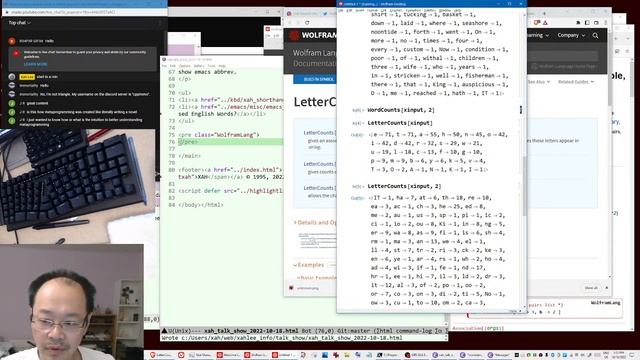The height and width of the screenshot is (360, 640).
Task: Click the Twitter tab icon in browser
Action: tap(325, 13)
